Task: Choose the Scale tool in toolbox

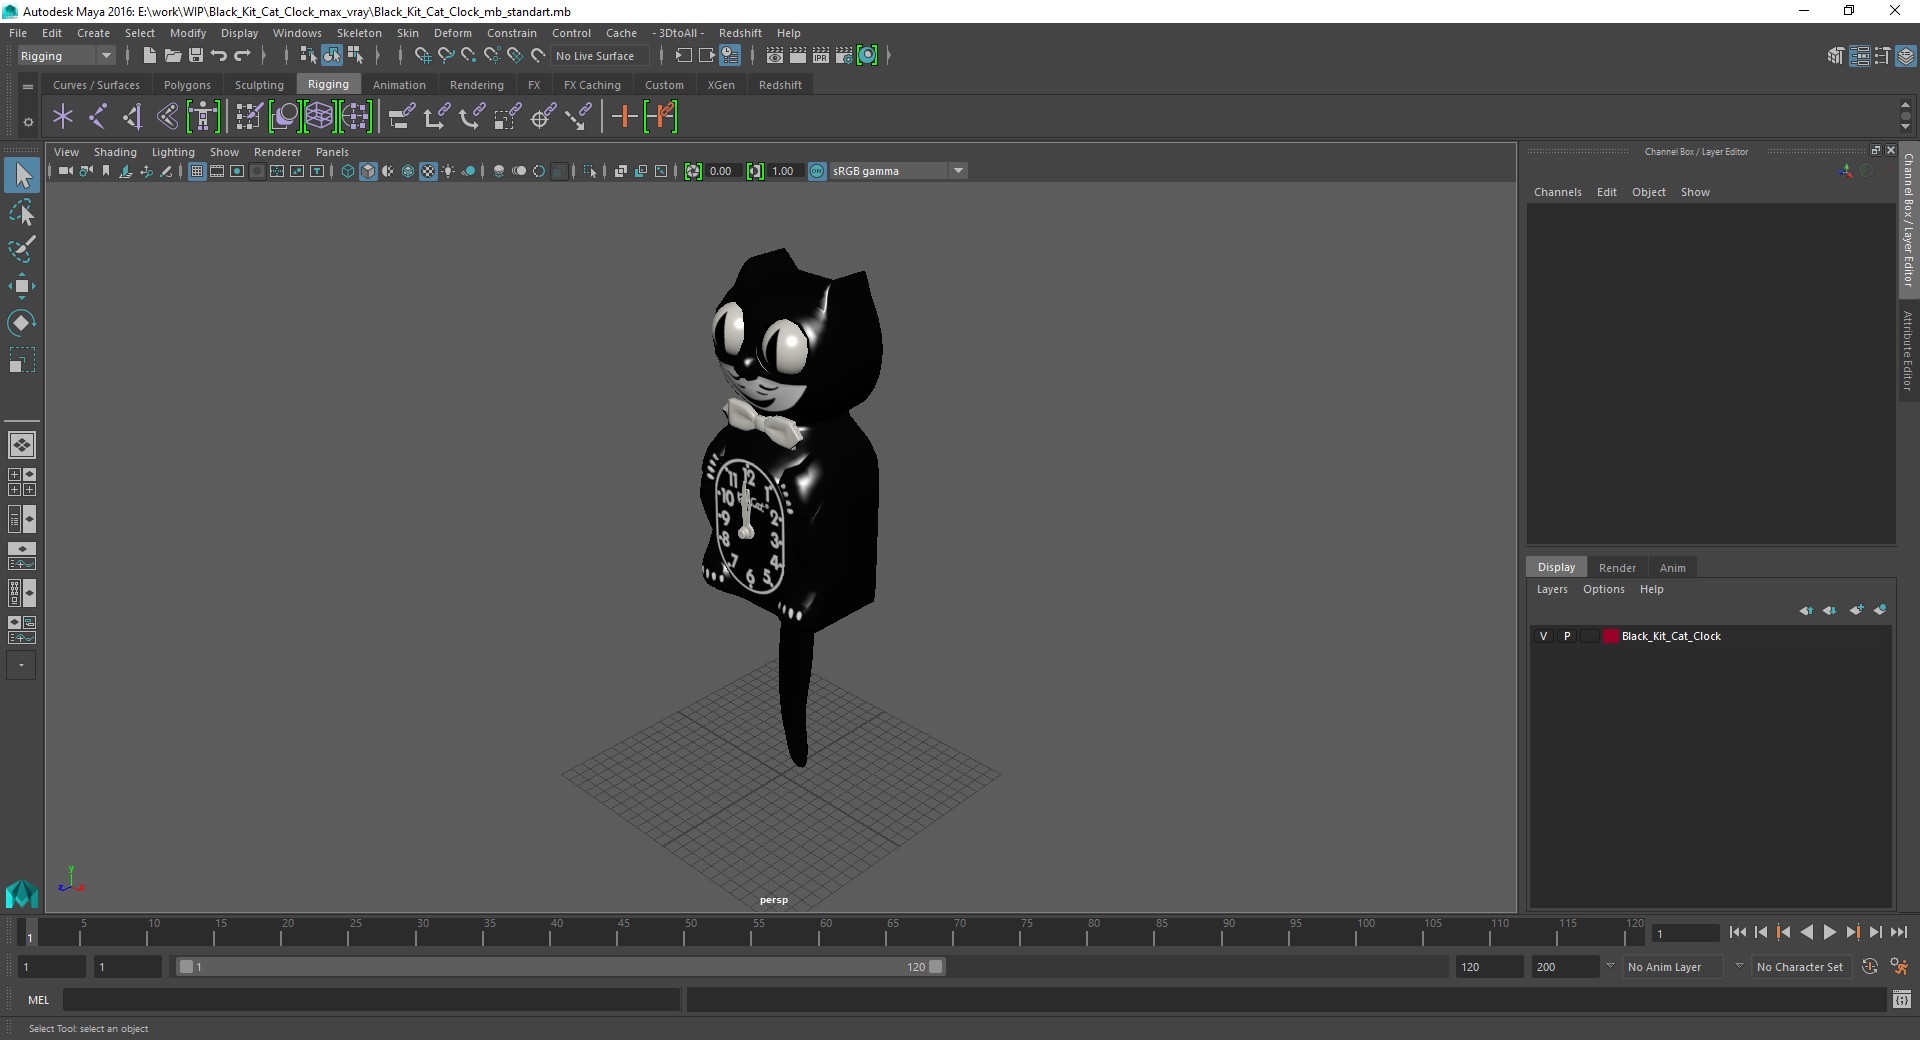Action: point(22,359)
